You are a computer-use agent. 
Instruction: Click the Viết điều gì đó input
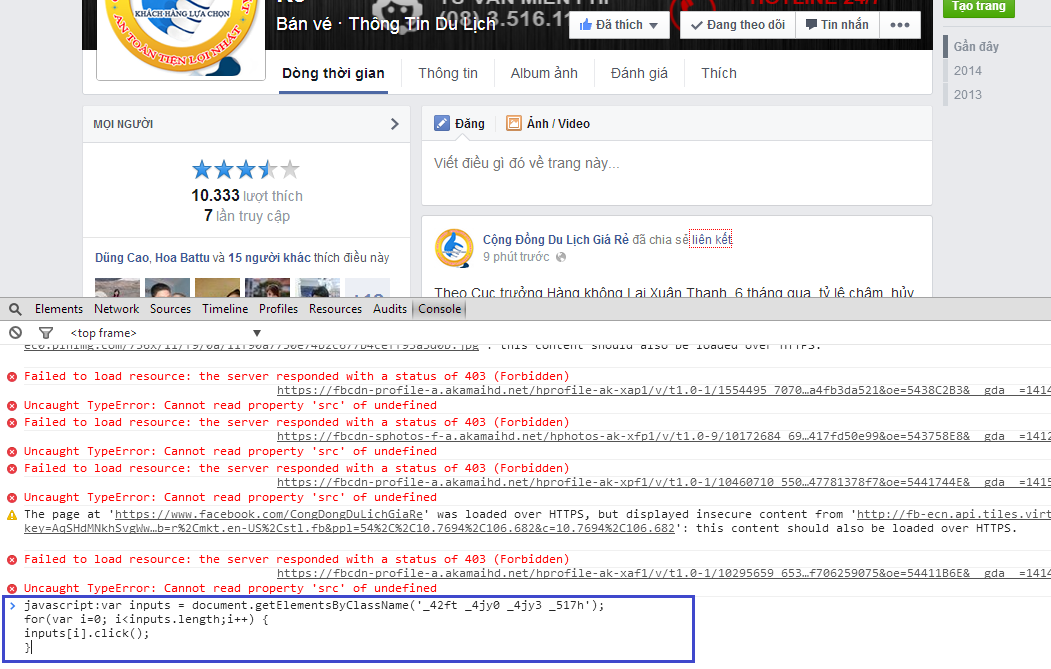tap(676, 172)
